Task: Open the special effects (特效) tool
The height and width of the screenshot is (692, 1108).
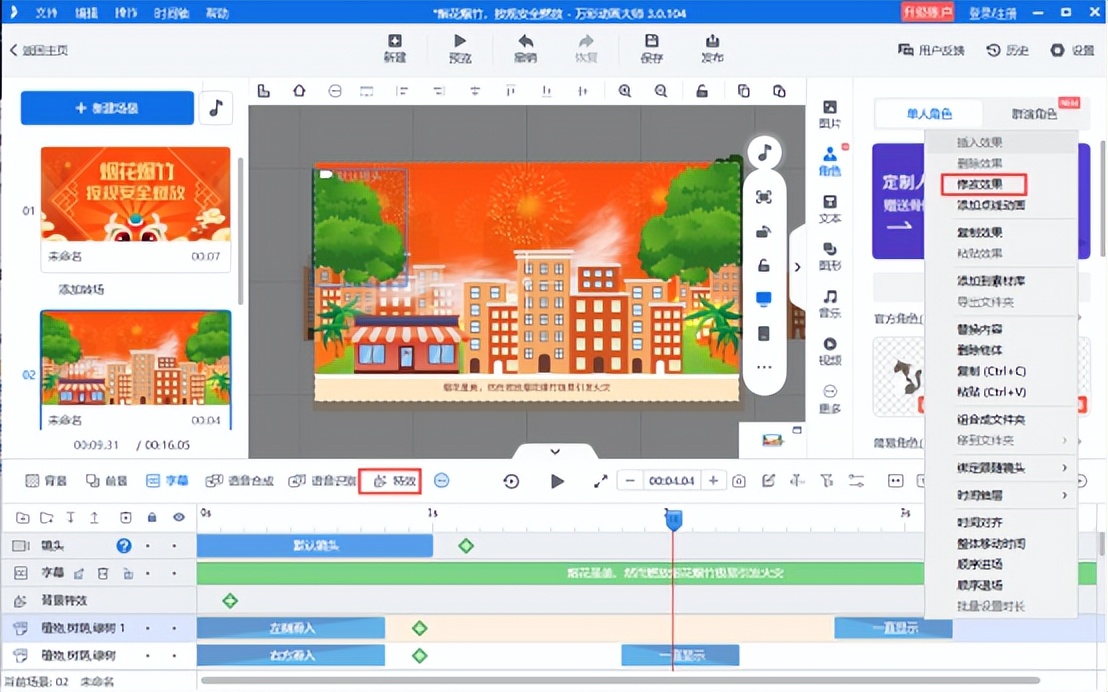Action: pos(390,481)
